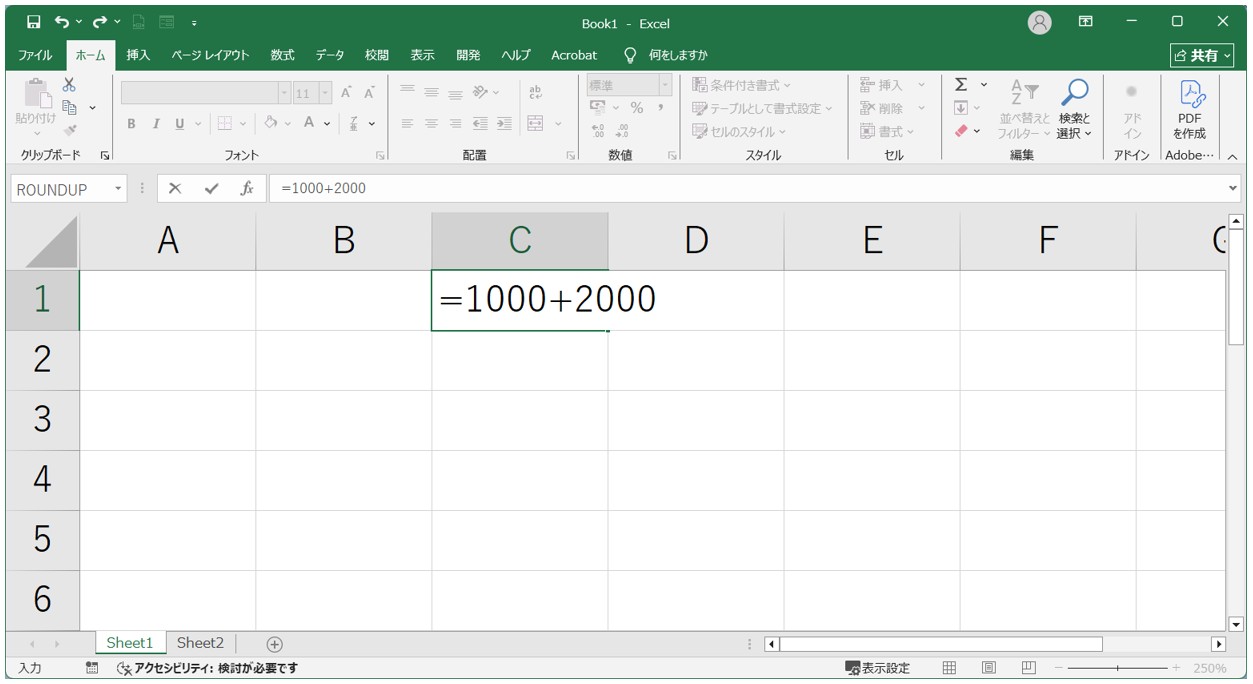Image resolution: width=1253 pixels, height=684 pixels.
Task: Switch to Page Break Preview in status bar
Action: tap(1028, 668)
